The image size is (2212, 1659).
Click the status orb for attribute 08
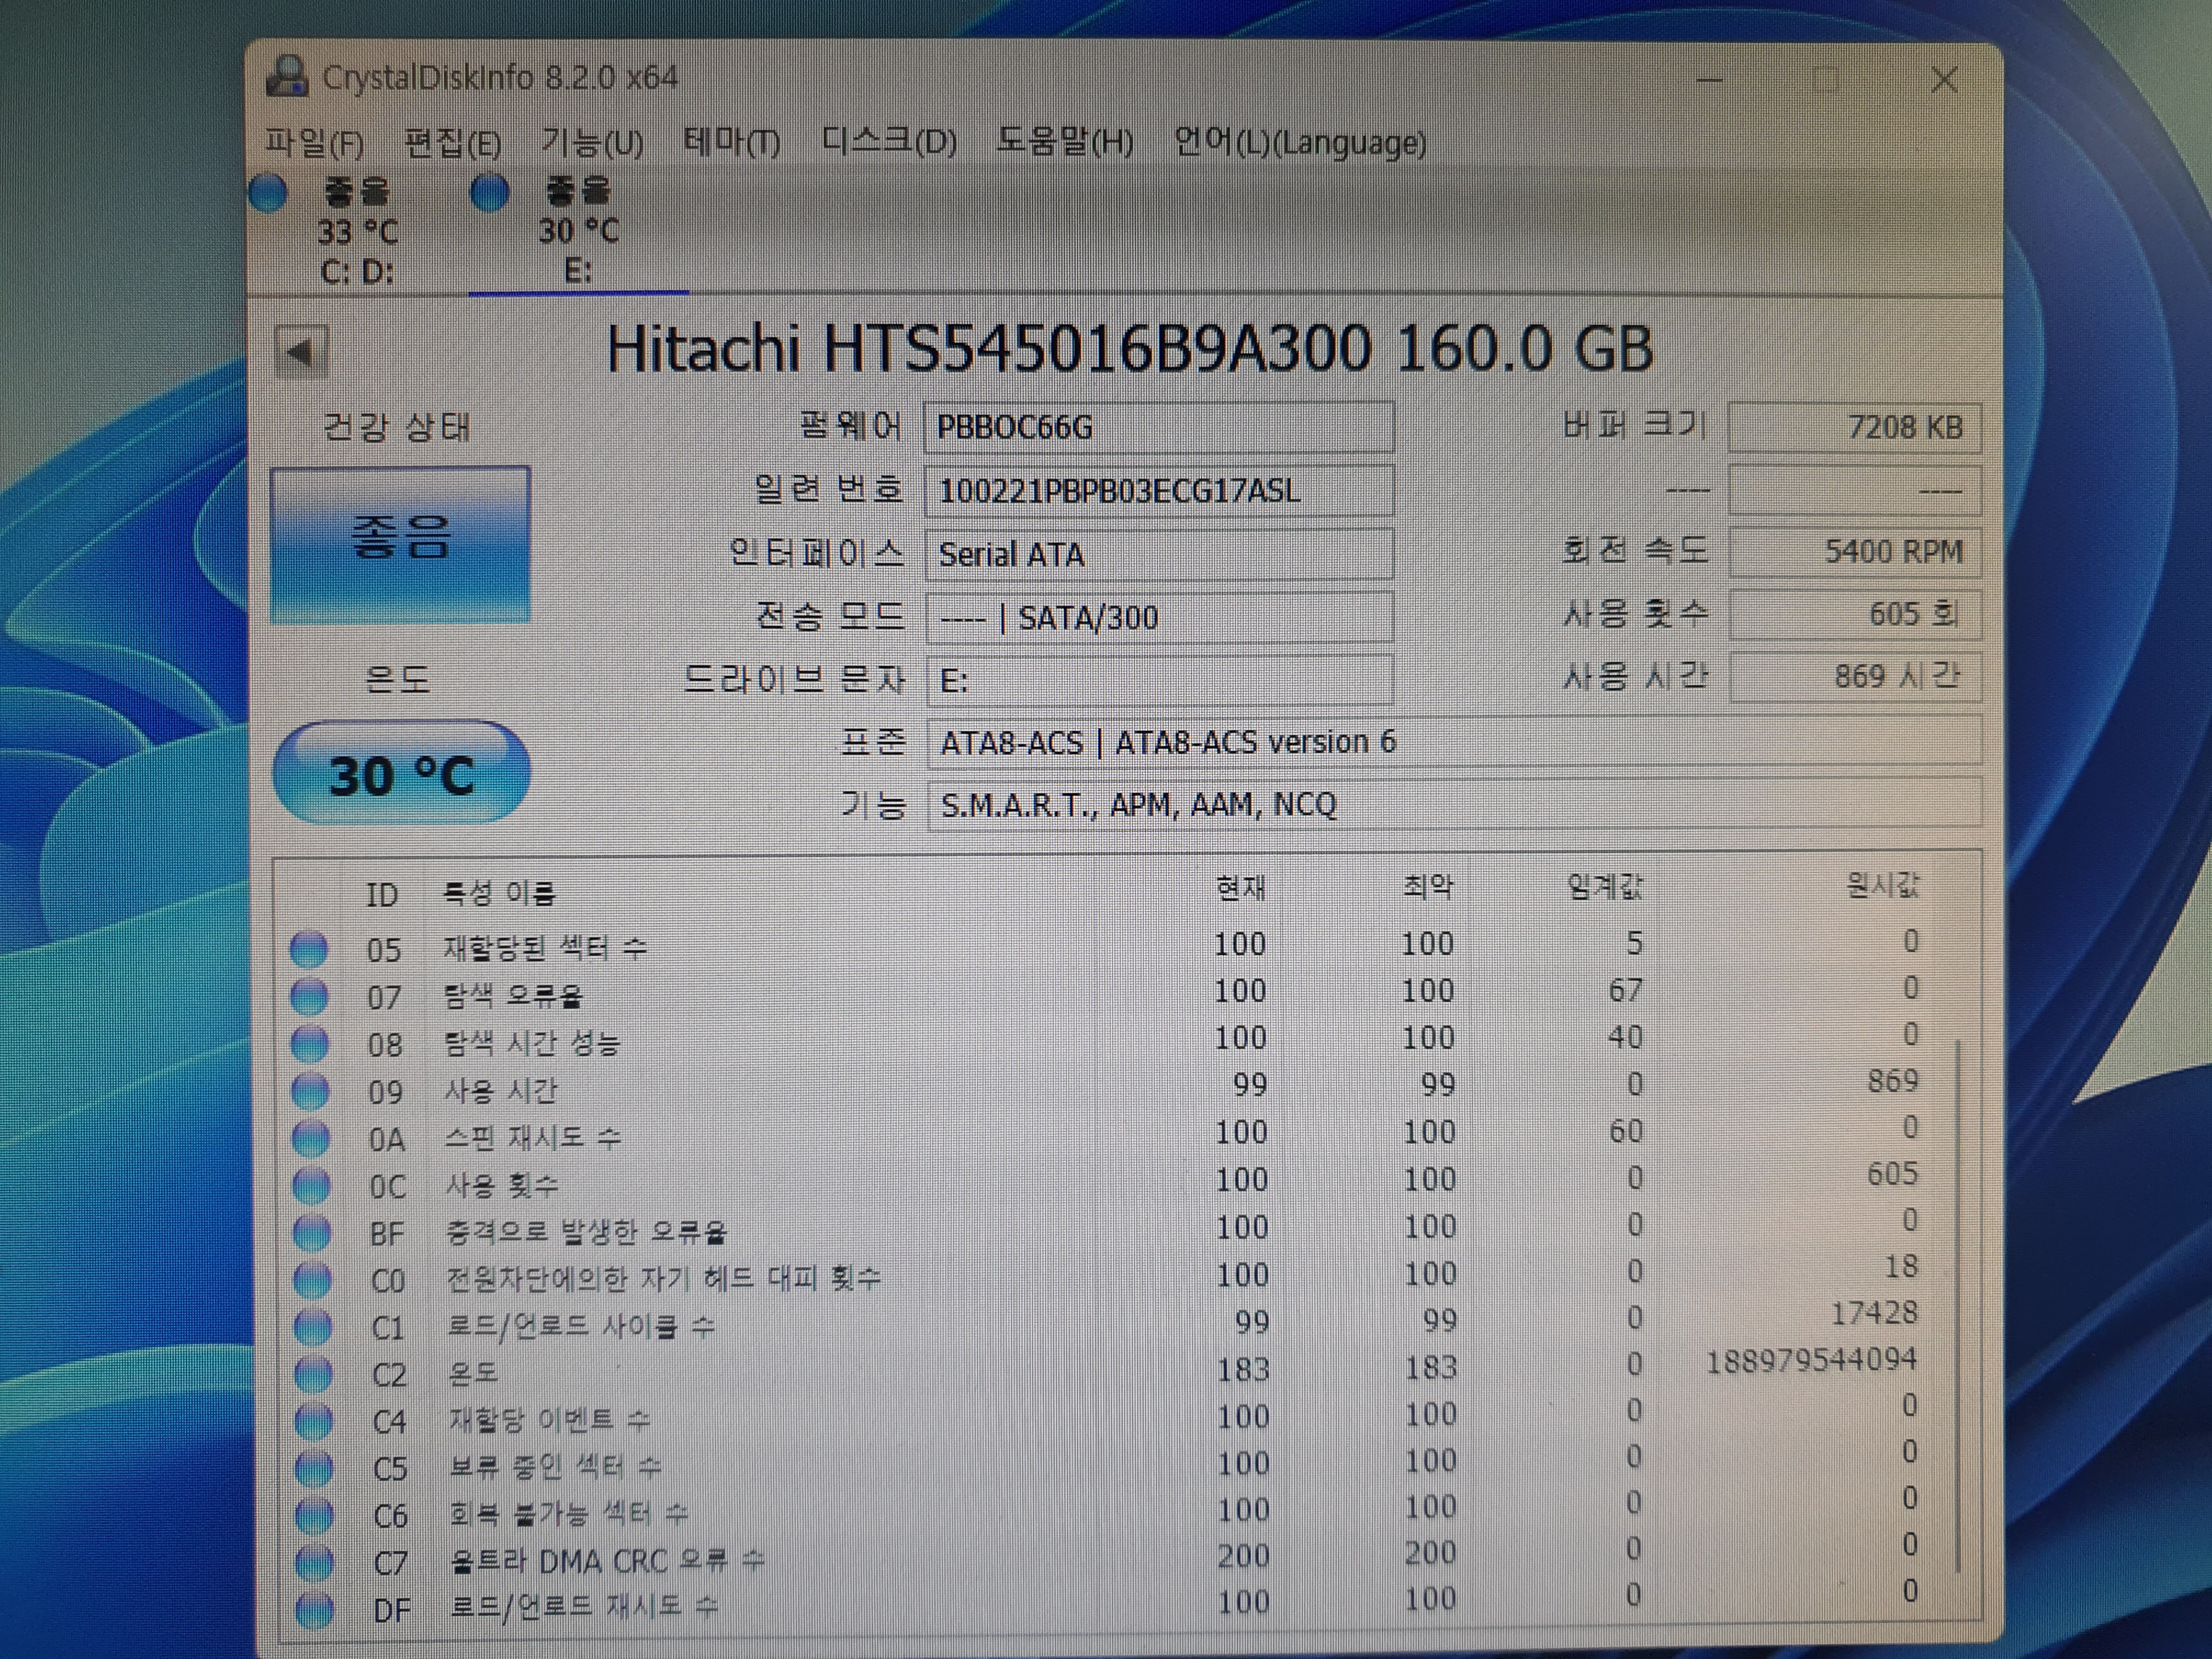309,1044
